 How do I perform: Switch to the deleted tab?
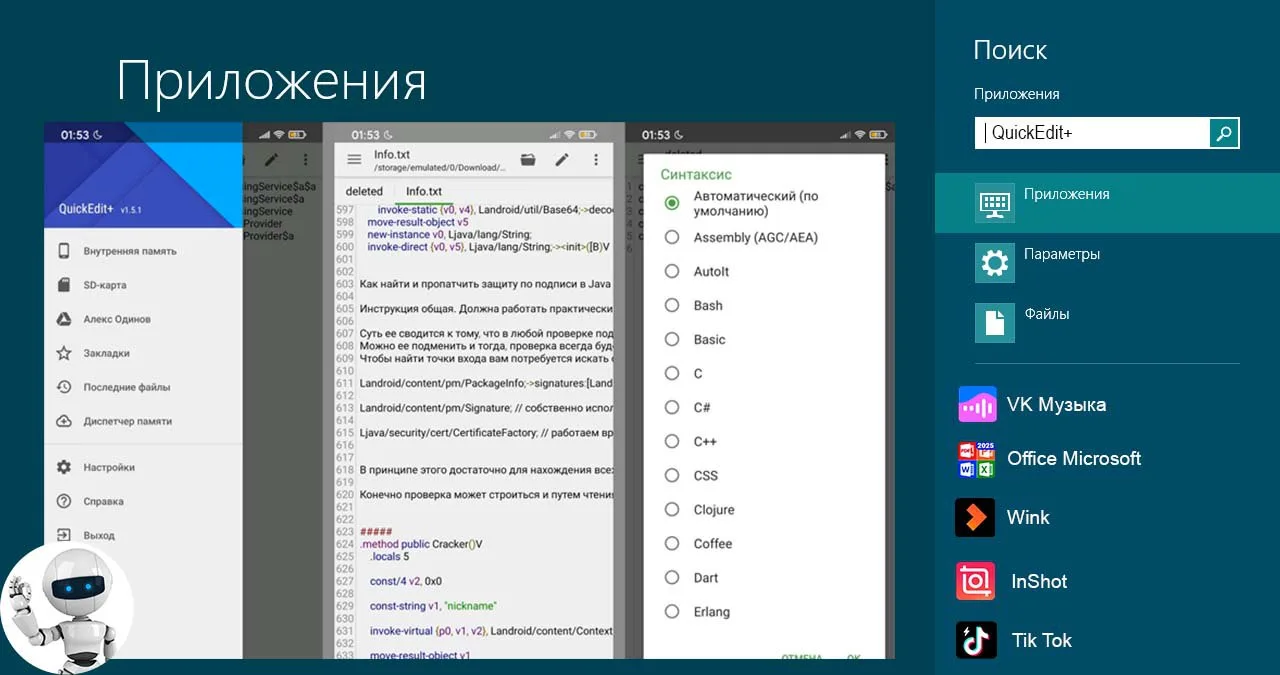[x=364, y=191]
